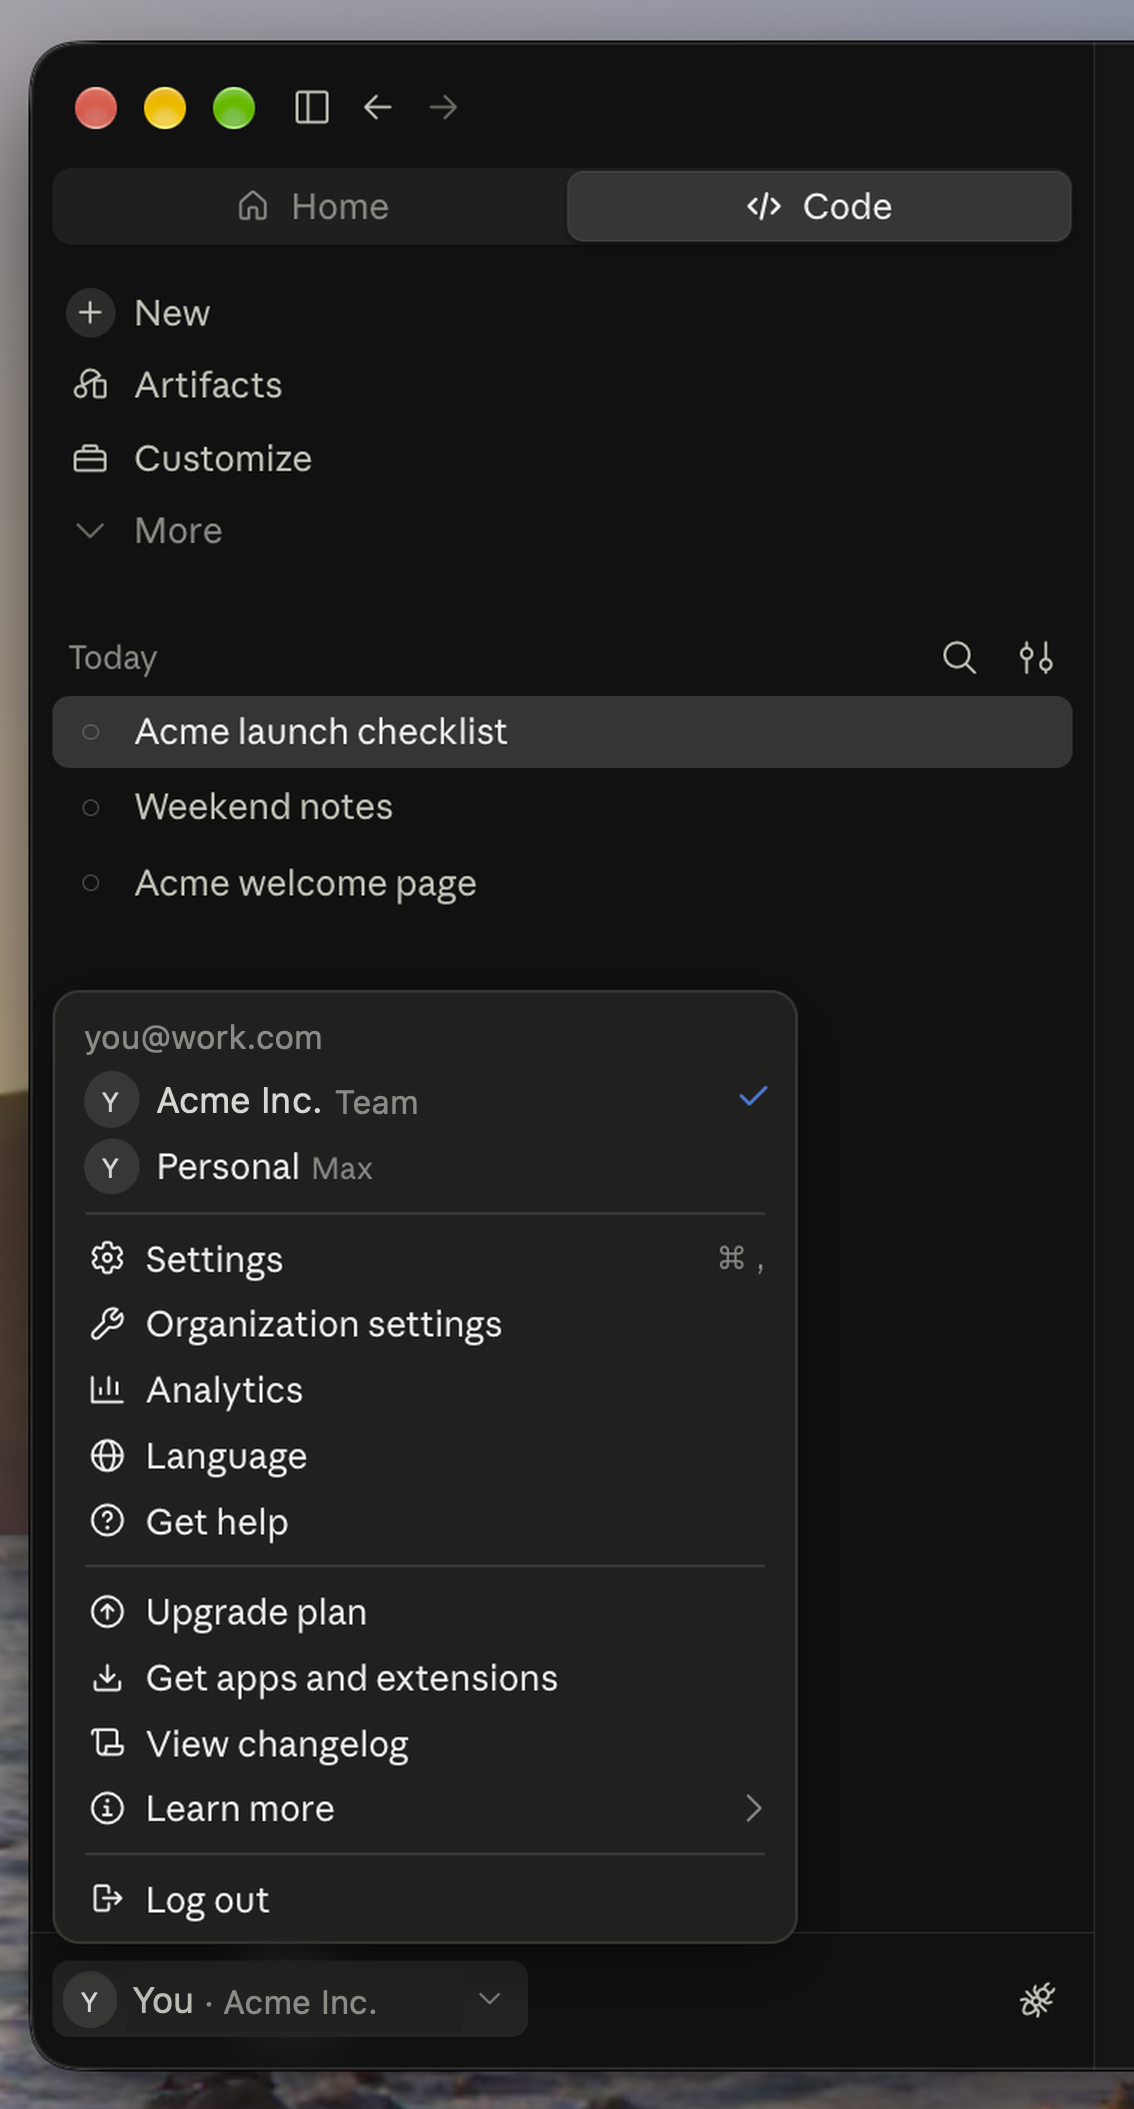Open Organization settings
This screenshot has height=2109, width=1134.
coord(425,1324)
